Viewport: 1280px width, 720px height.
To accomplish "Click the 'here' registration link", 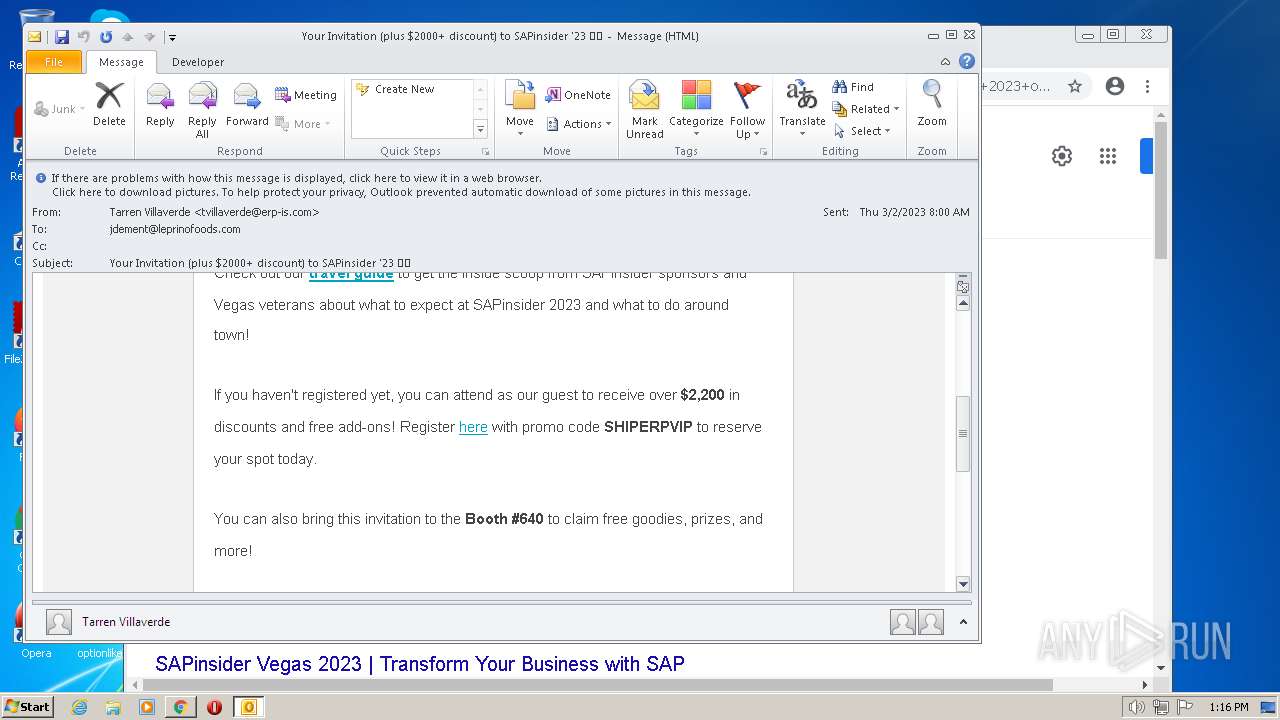I will [x=473, y=427].
